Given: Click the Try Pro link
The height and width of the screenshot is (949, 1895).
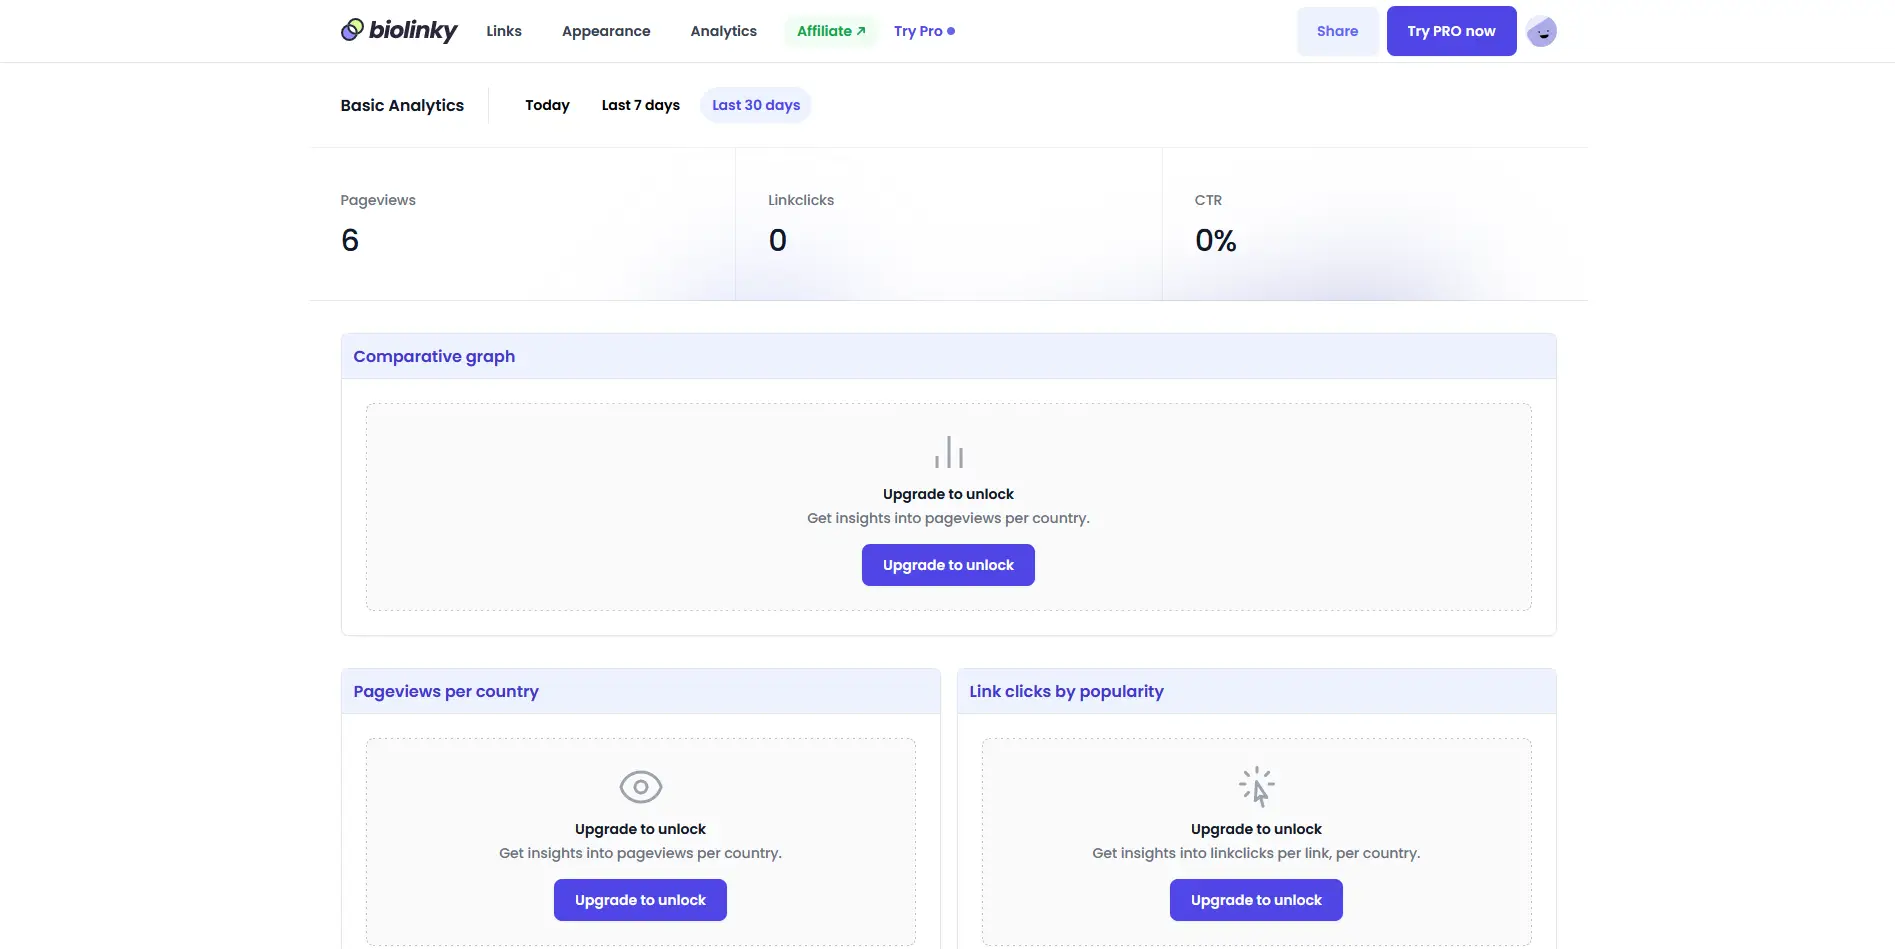Looking at the screenshot, I should tap(924, 31).
